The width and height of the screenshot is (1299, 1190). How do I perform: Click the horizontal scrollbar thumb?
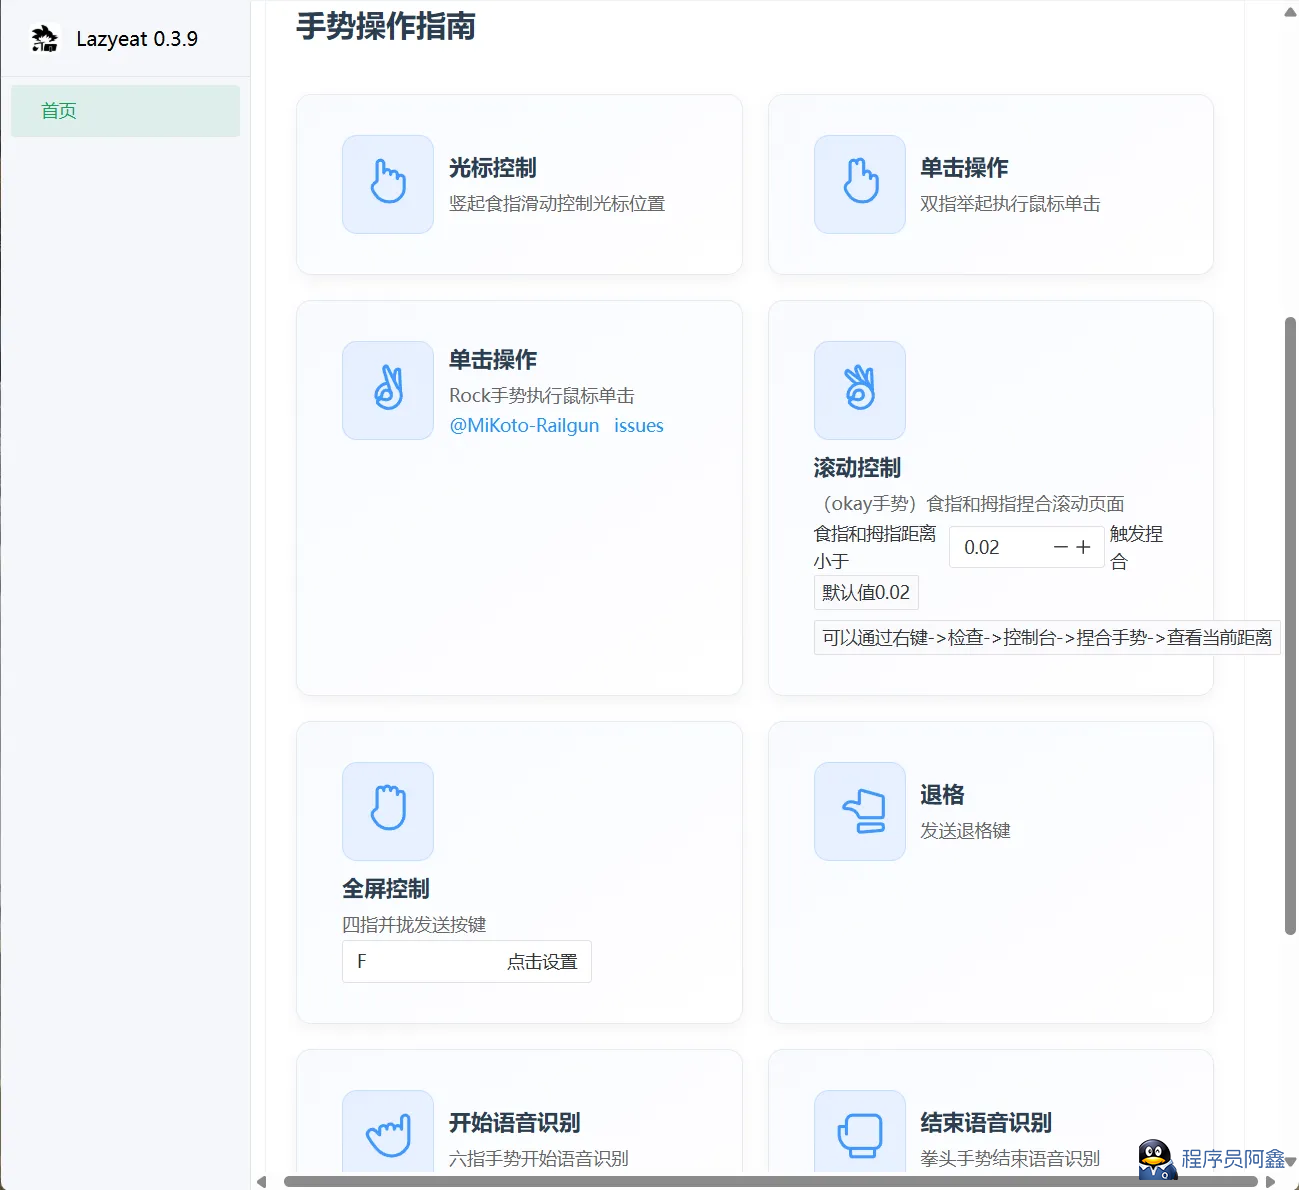point(770,1181)
